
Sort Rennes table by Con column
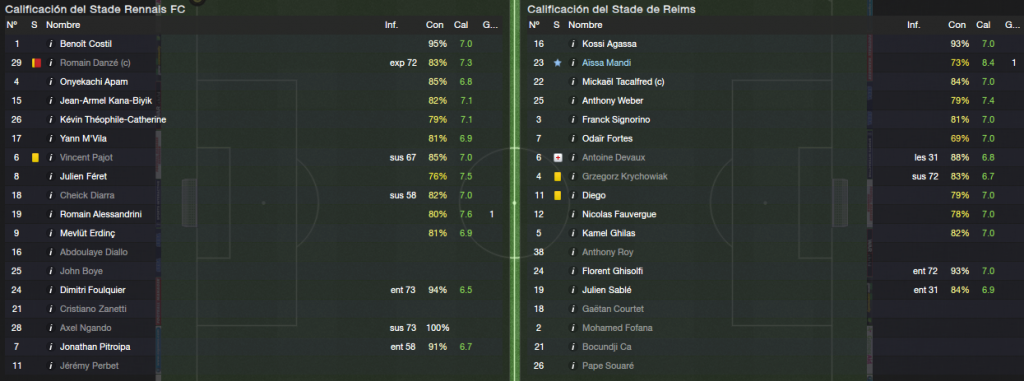pyautogui.click(x=434, y=25)
